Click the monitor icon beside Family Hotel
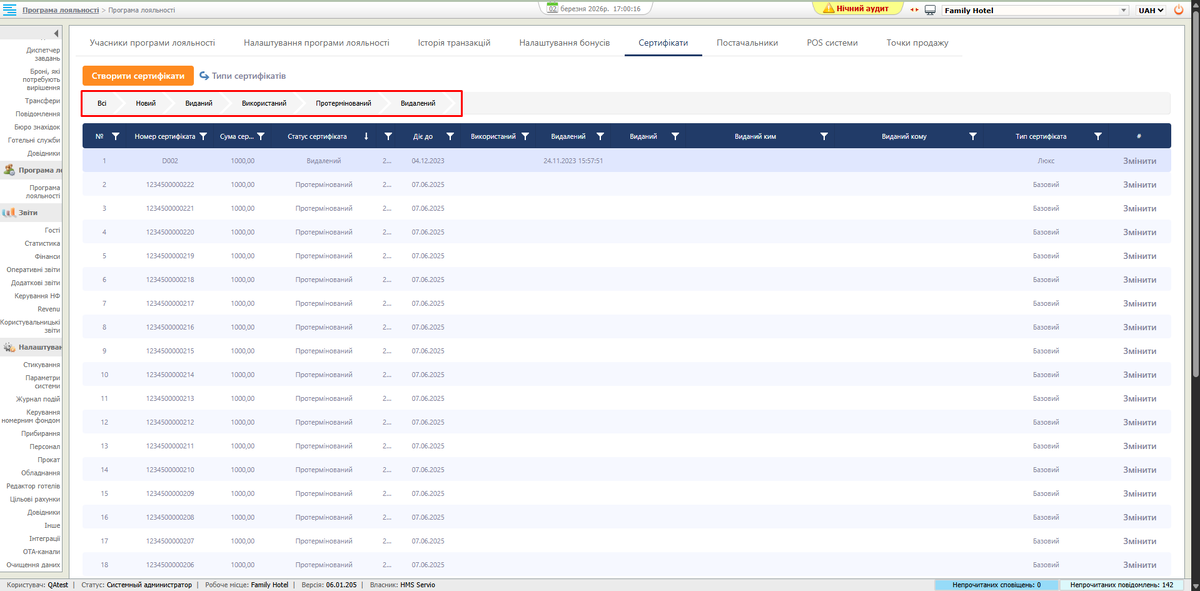 click(x=930, y=10)
